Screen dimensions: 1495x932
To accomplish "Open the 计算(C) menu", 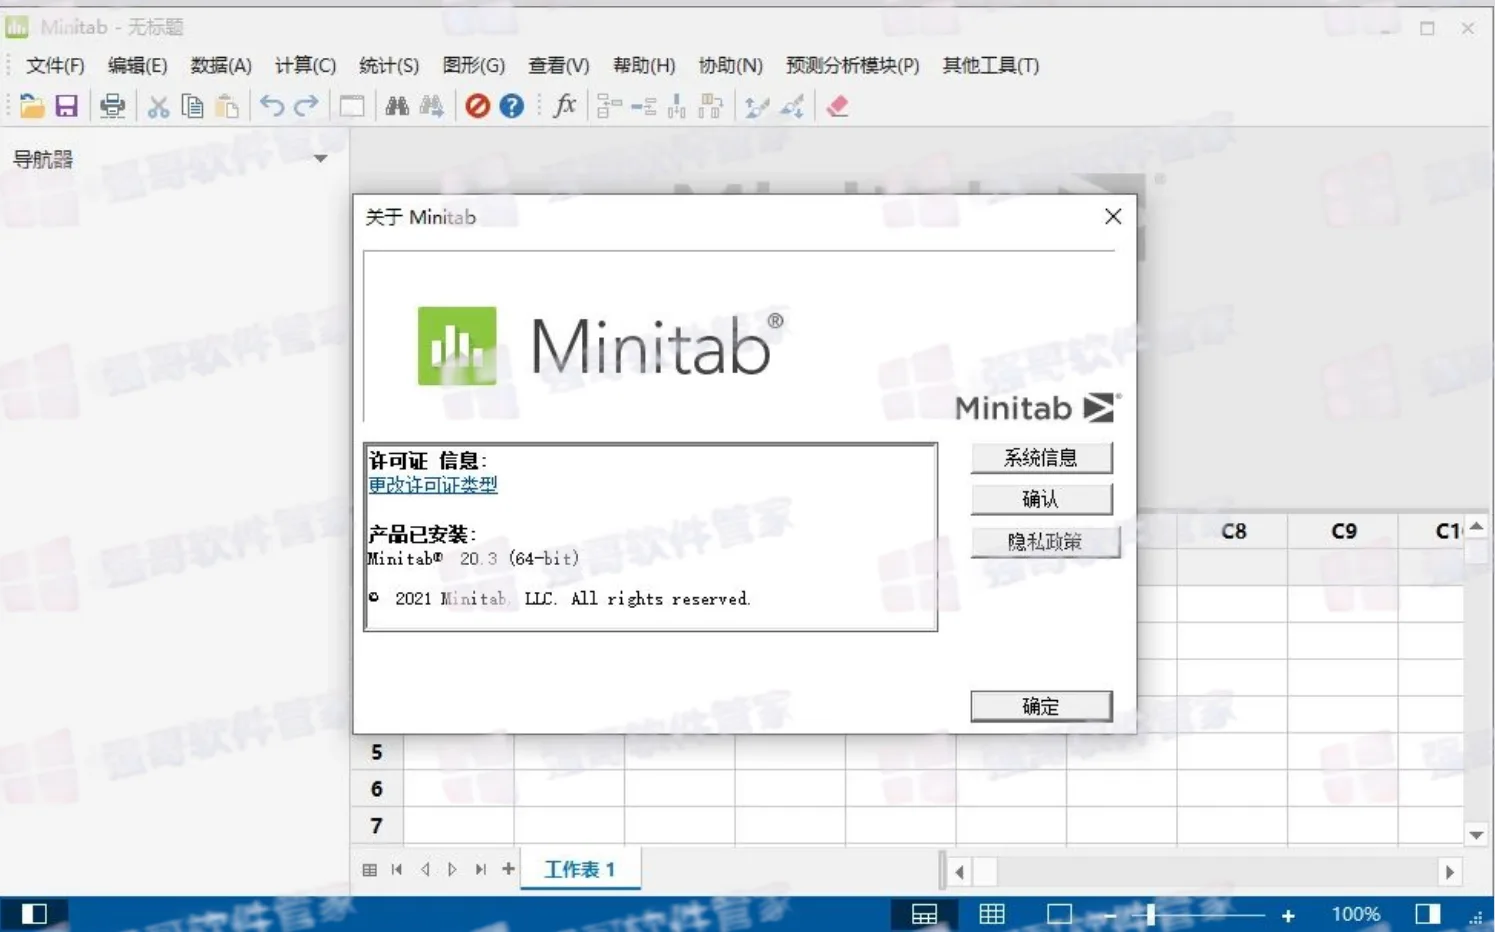I will pos(305,66).
